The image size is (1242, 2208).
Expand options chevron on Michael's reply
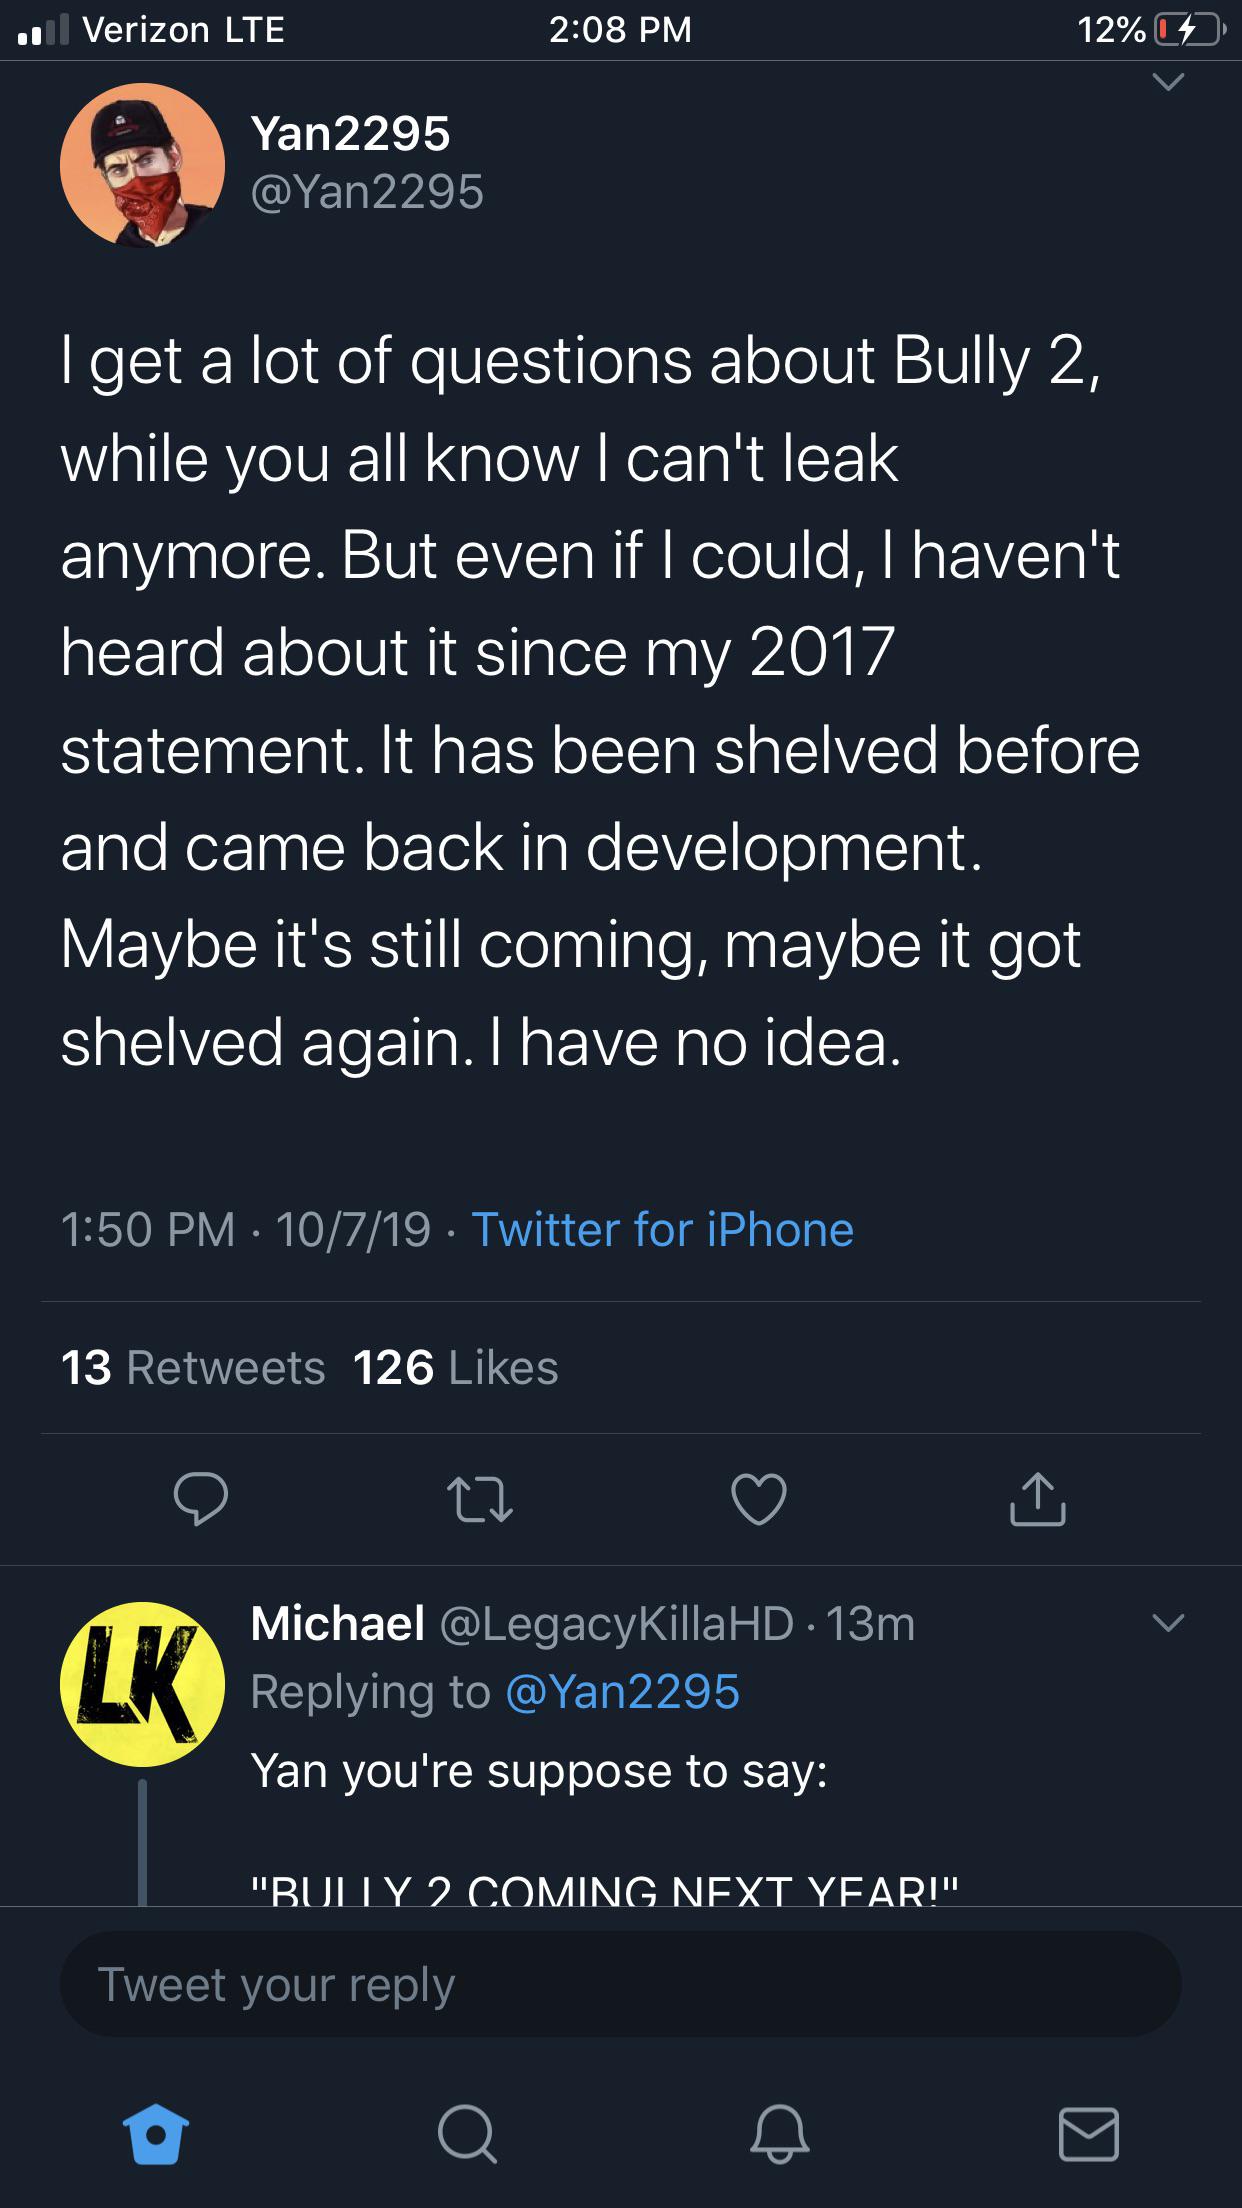(1168, 1622)
